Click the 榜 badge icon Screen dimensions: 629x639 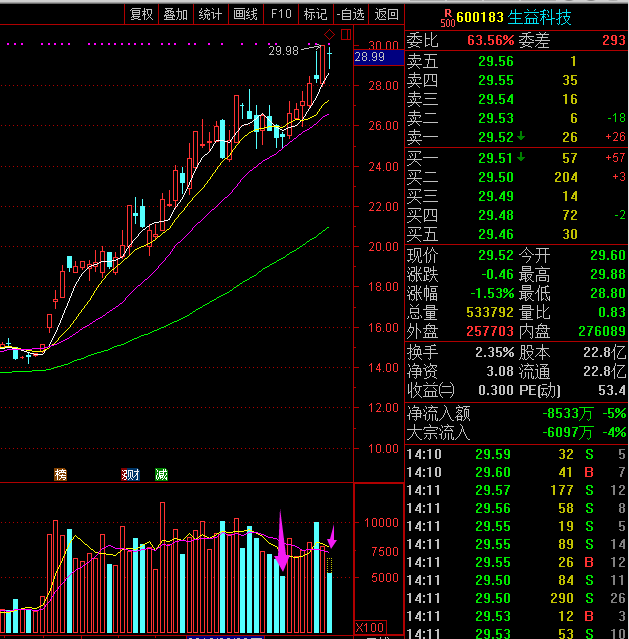(x=61, y=474)
